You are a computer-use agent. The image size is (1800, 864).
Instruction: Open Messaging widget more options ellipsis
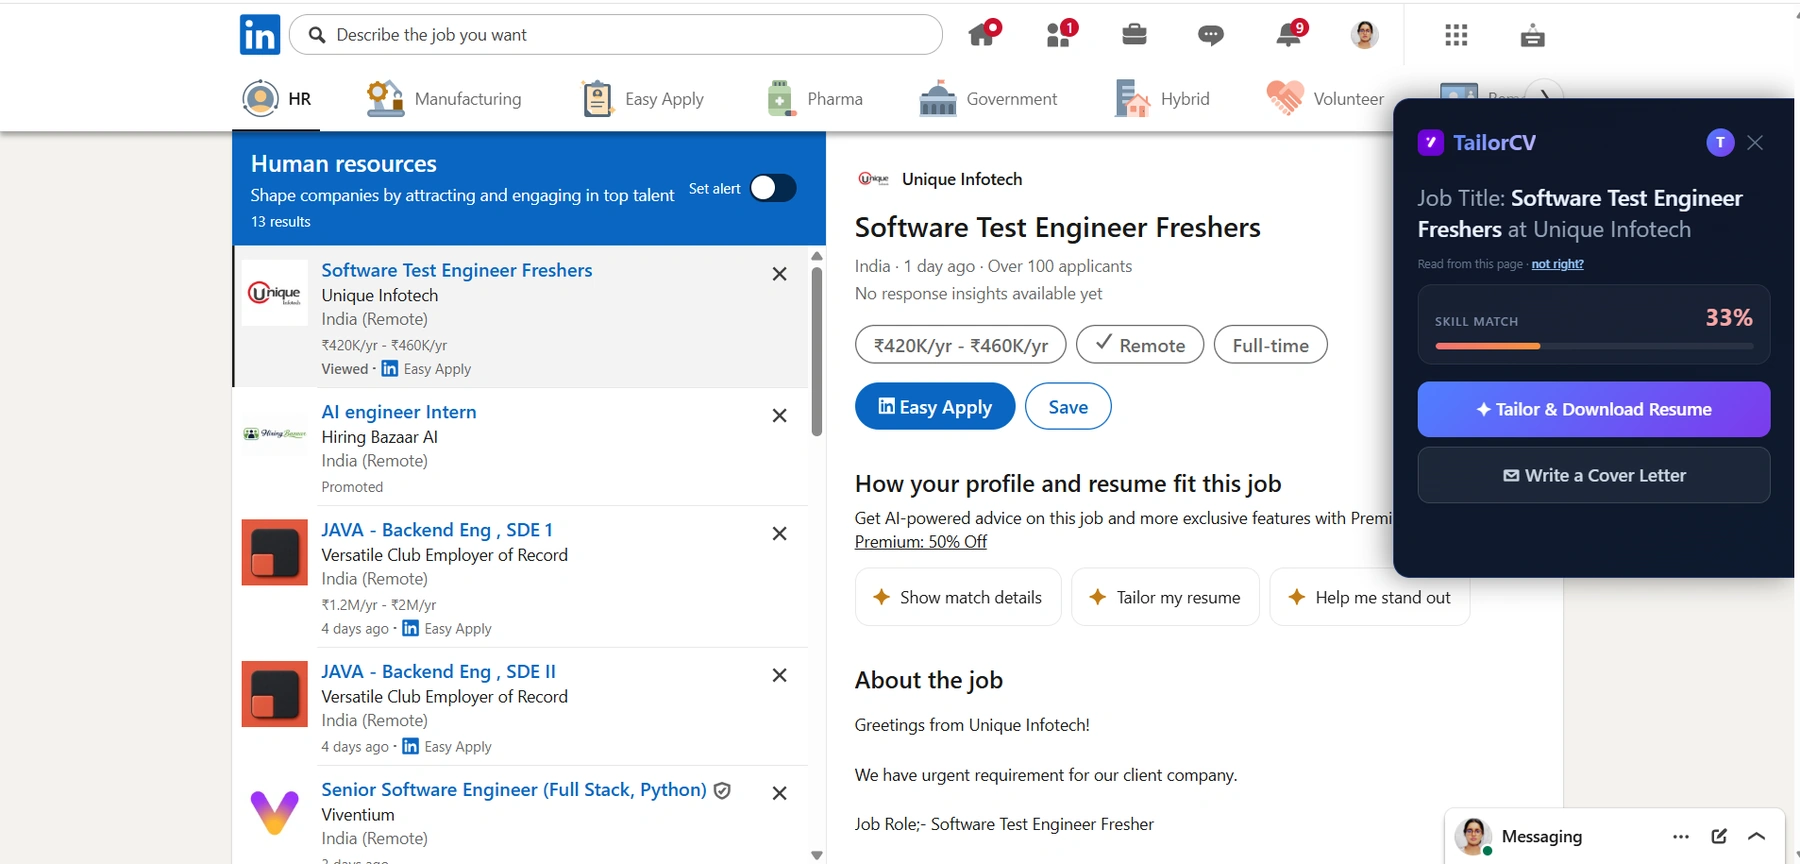click(1681, 837)
